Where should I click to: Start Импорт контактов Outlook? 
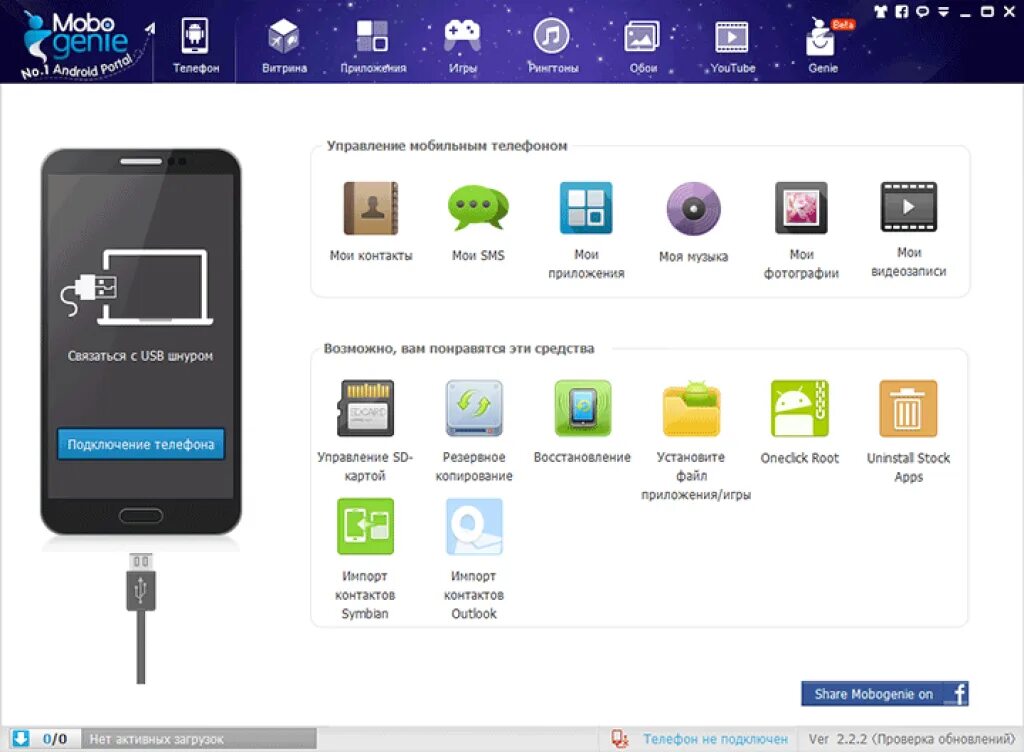[x=474, y=526]
